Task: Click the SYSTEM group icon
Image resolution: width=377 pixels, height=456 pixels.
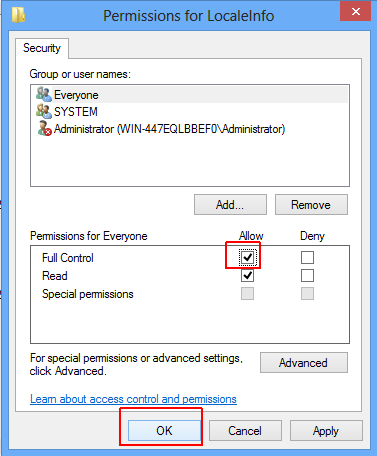Action: (x=44, y=111)
